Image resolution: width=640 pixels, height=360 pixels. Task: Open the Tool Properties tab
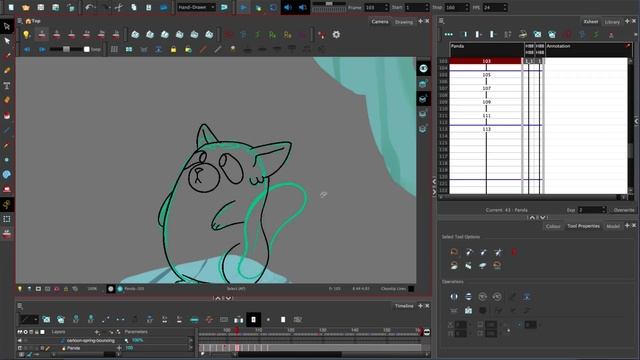pos(583,226)
